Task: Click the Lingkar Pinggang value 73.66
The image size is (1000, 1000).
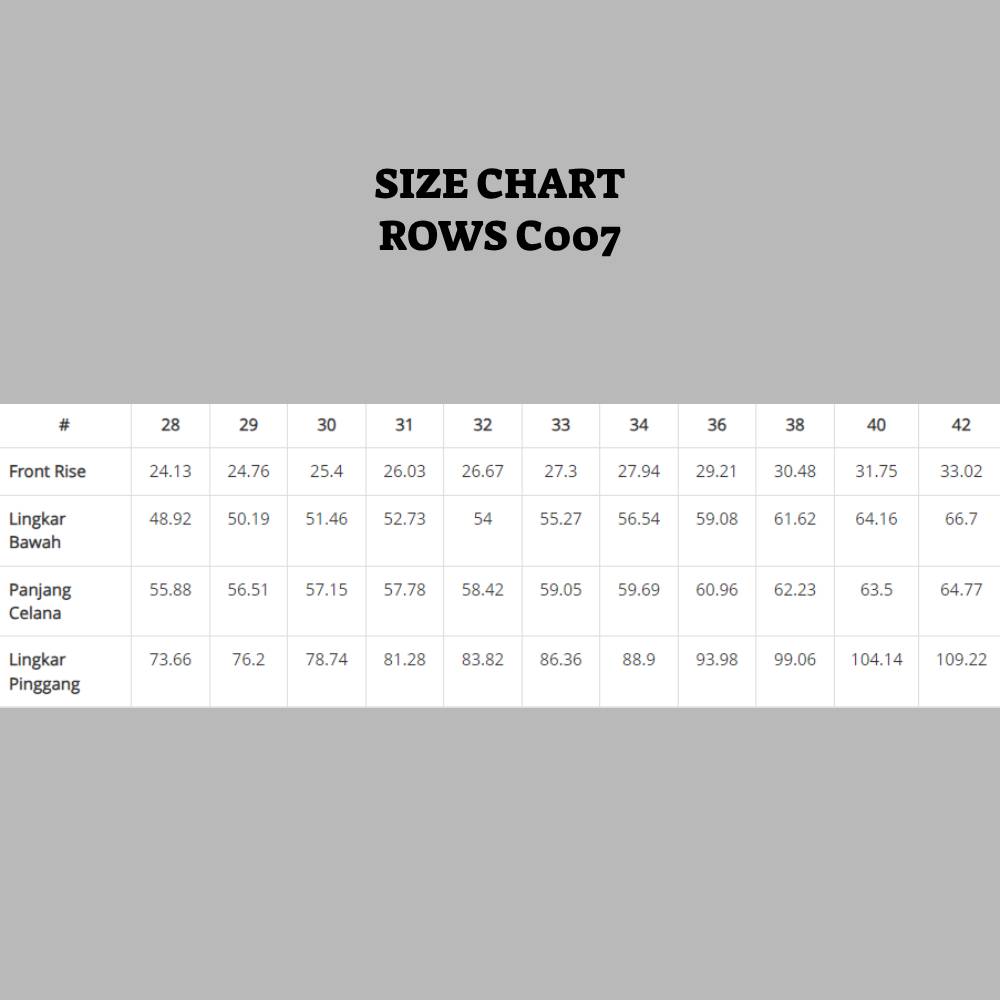Action: tap(170, 660)
